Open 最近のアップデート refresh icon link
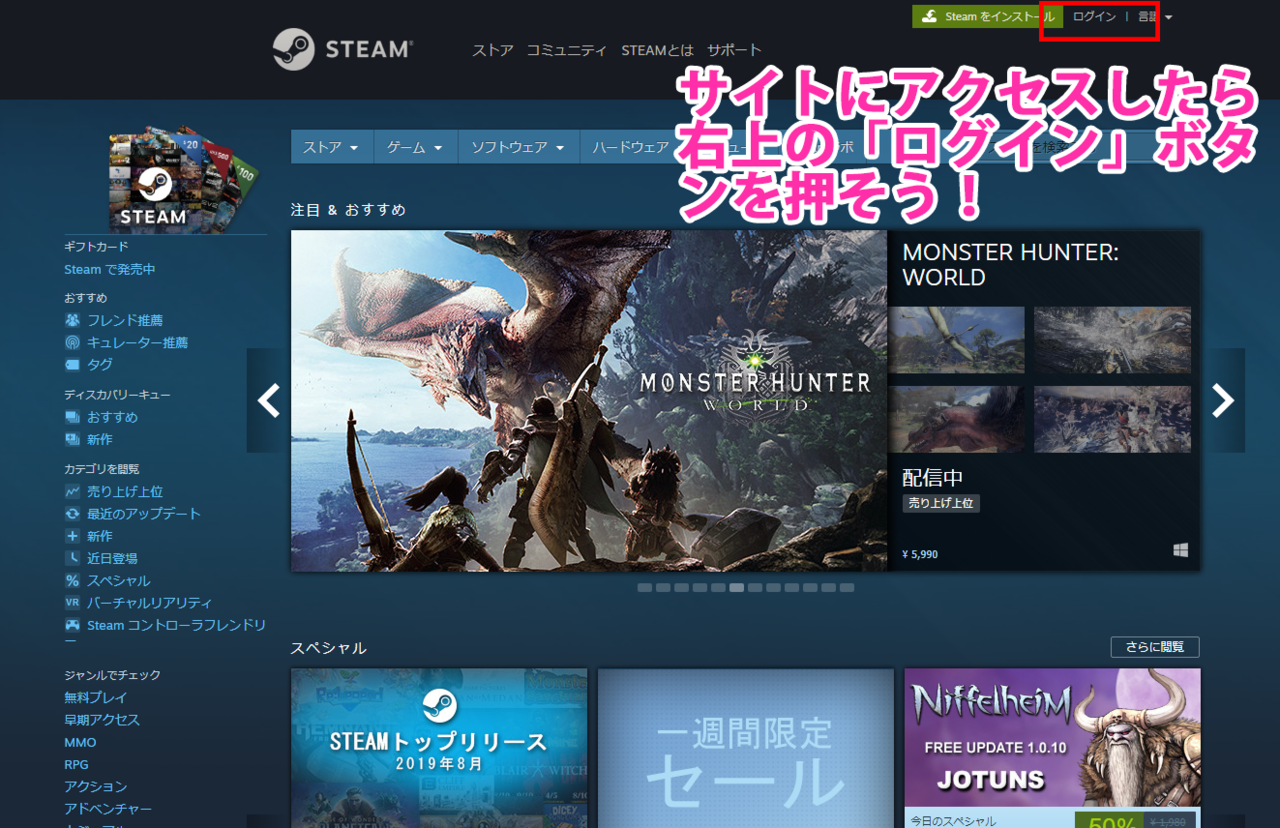The width and height of the screenshot is (1280, 828). 132,513
